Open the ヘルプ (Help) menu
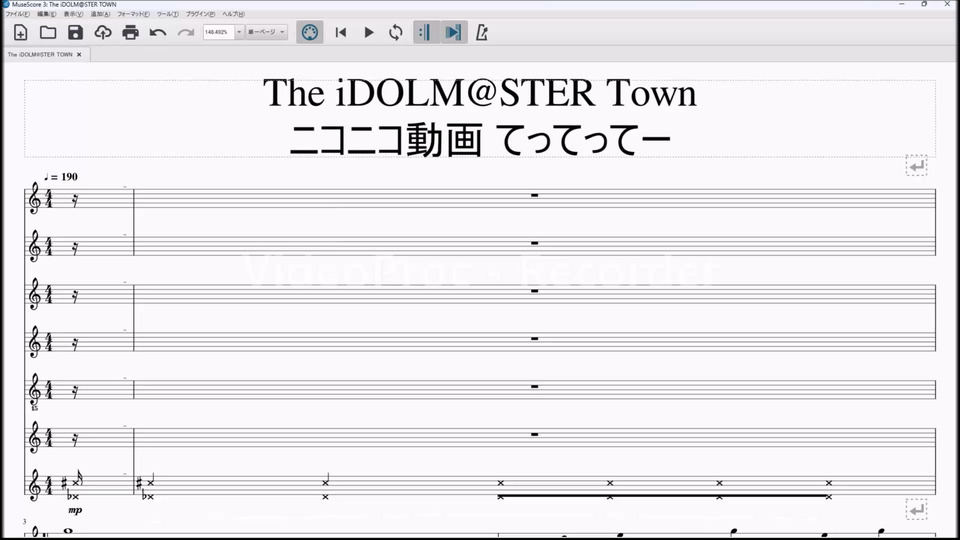This screenshot has width=960, height=540. [233, 14]
